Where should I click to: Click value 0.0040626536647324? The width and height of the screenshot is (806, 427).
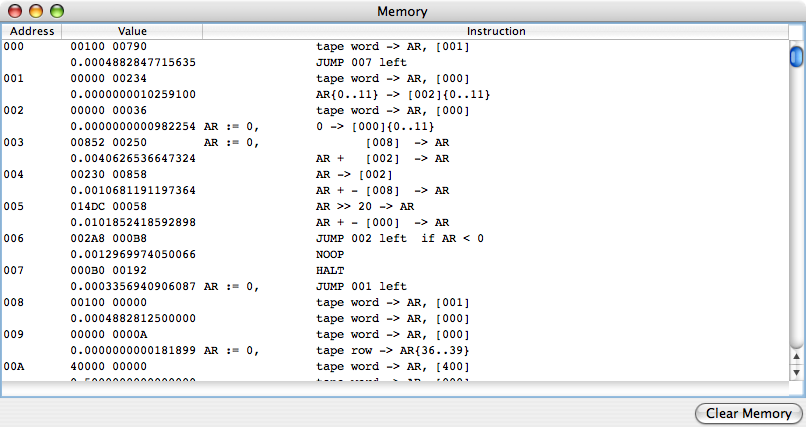133,158
